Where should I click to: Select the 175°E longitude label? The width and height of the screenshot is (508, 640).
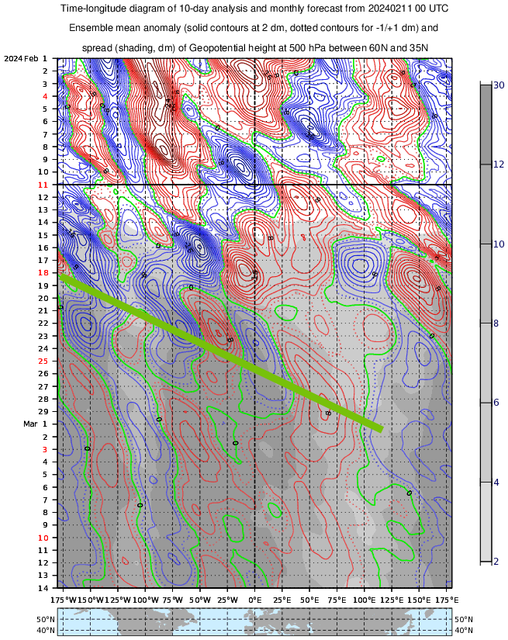pyautogui.click(x=447, y=600)
